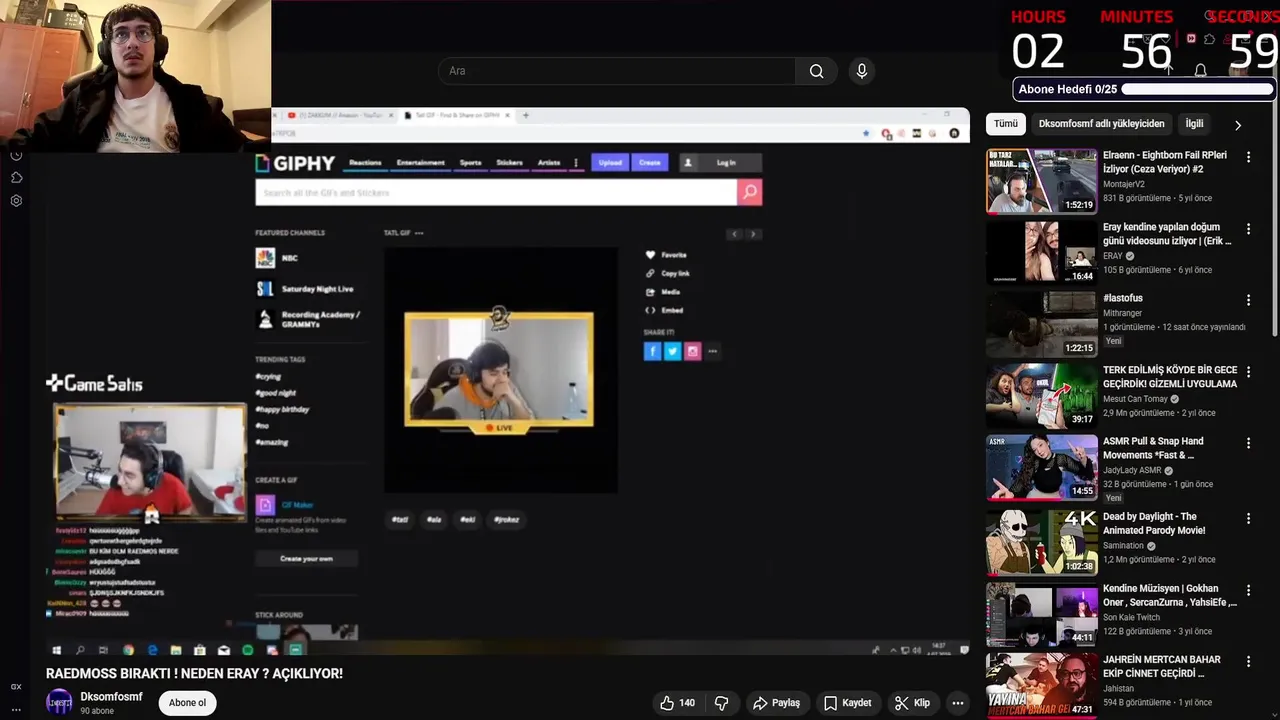Select the Tümü filter chip

coord(1006,124)
